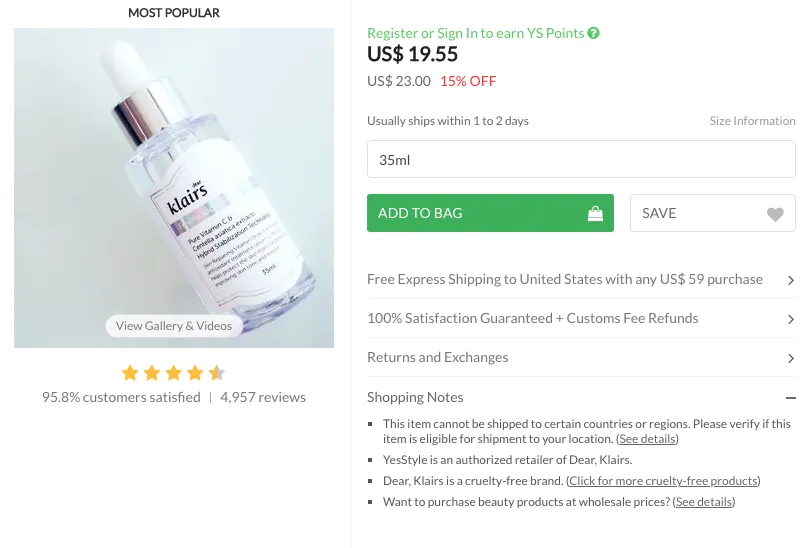Click See details for wholesale prices
Screen dimensions: 812x548
pos(703,502)
